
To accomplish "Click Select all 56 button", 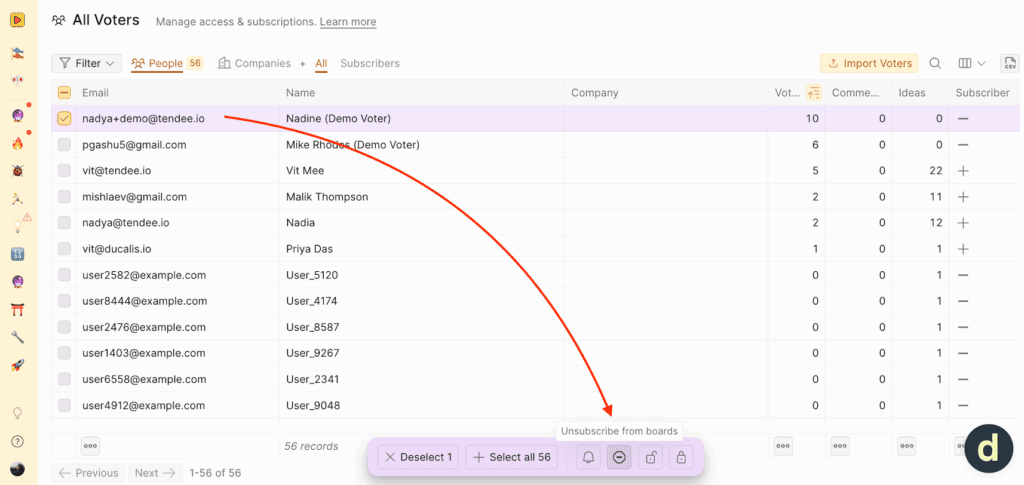I will point(511,457).
